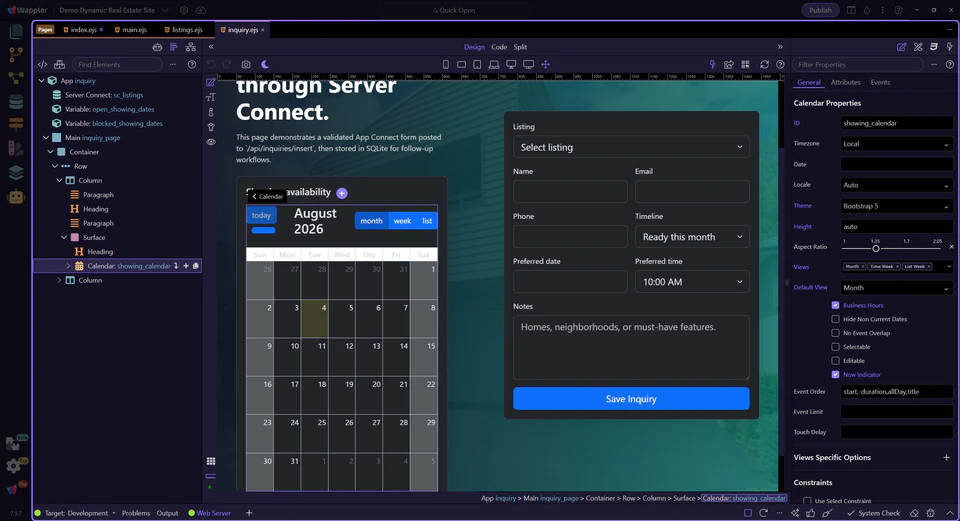Open in browser share icon
The image size is (960, 521).
click(729, 64)
